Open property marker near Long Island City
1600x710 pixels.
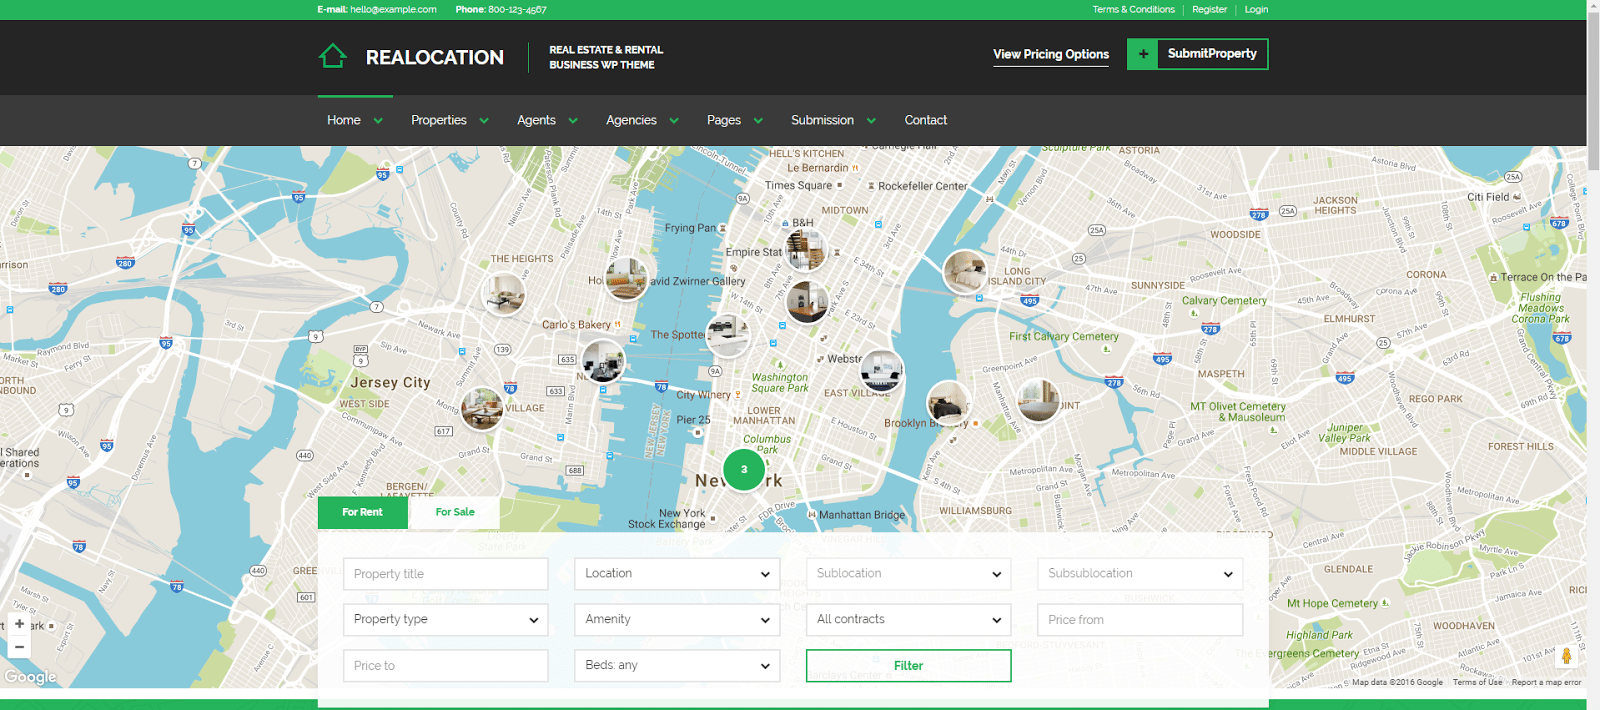pyautogui.click(x=966, y=271)
